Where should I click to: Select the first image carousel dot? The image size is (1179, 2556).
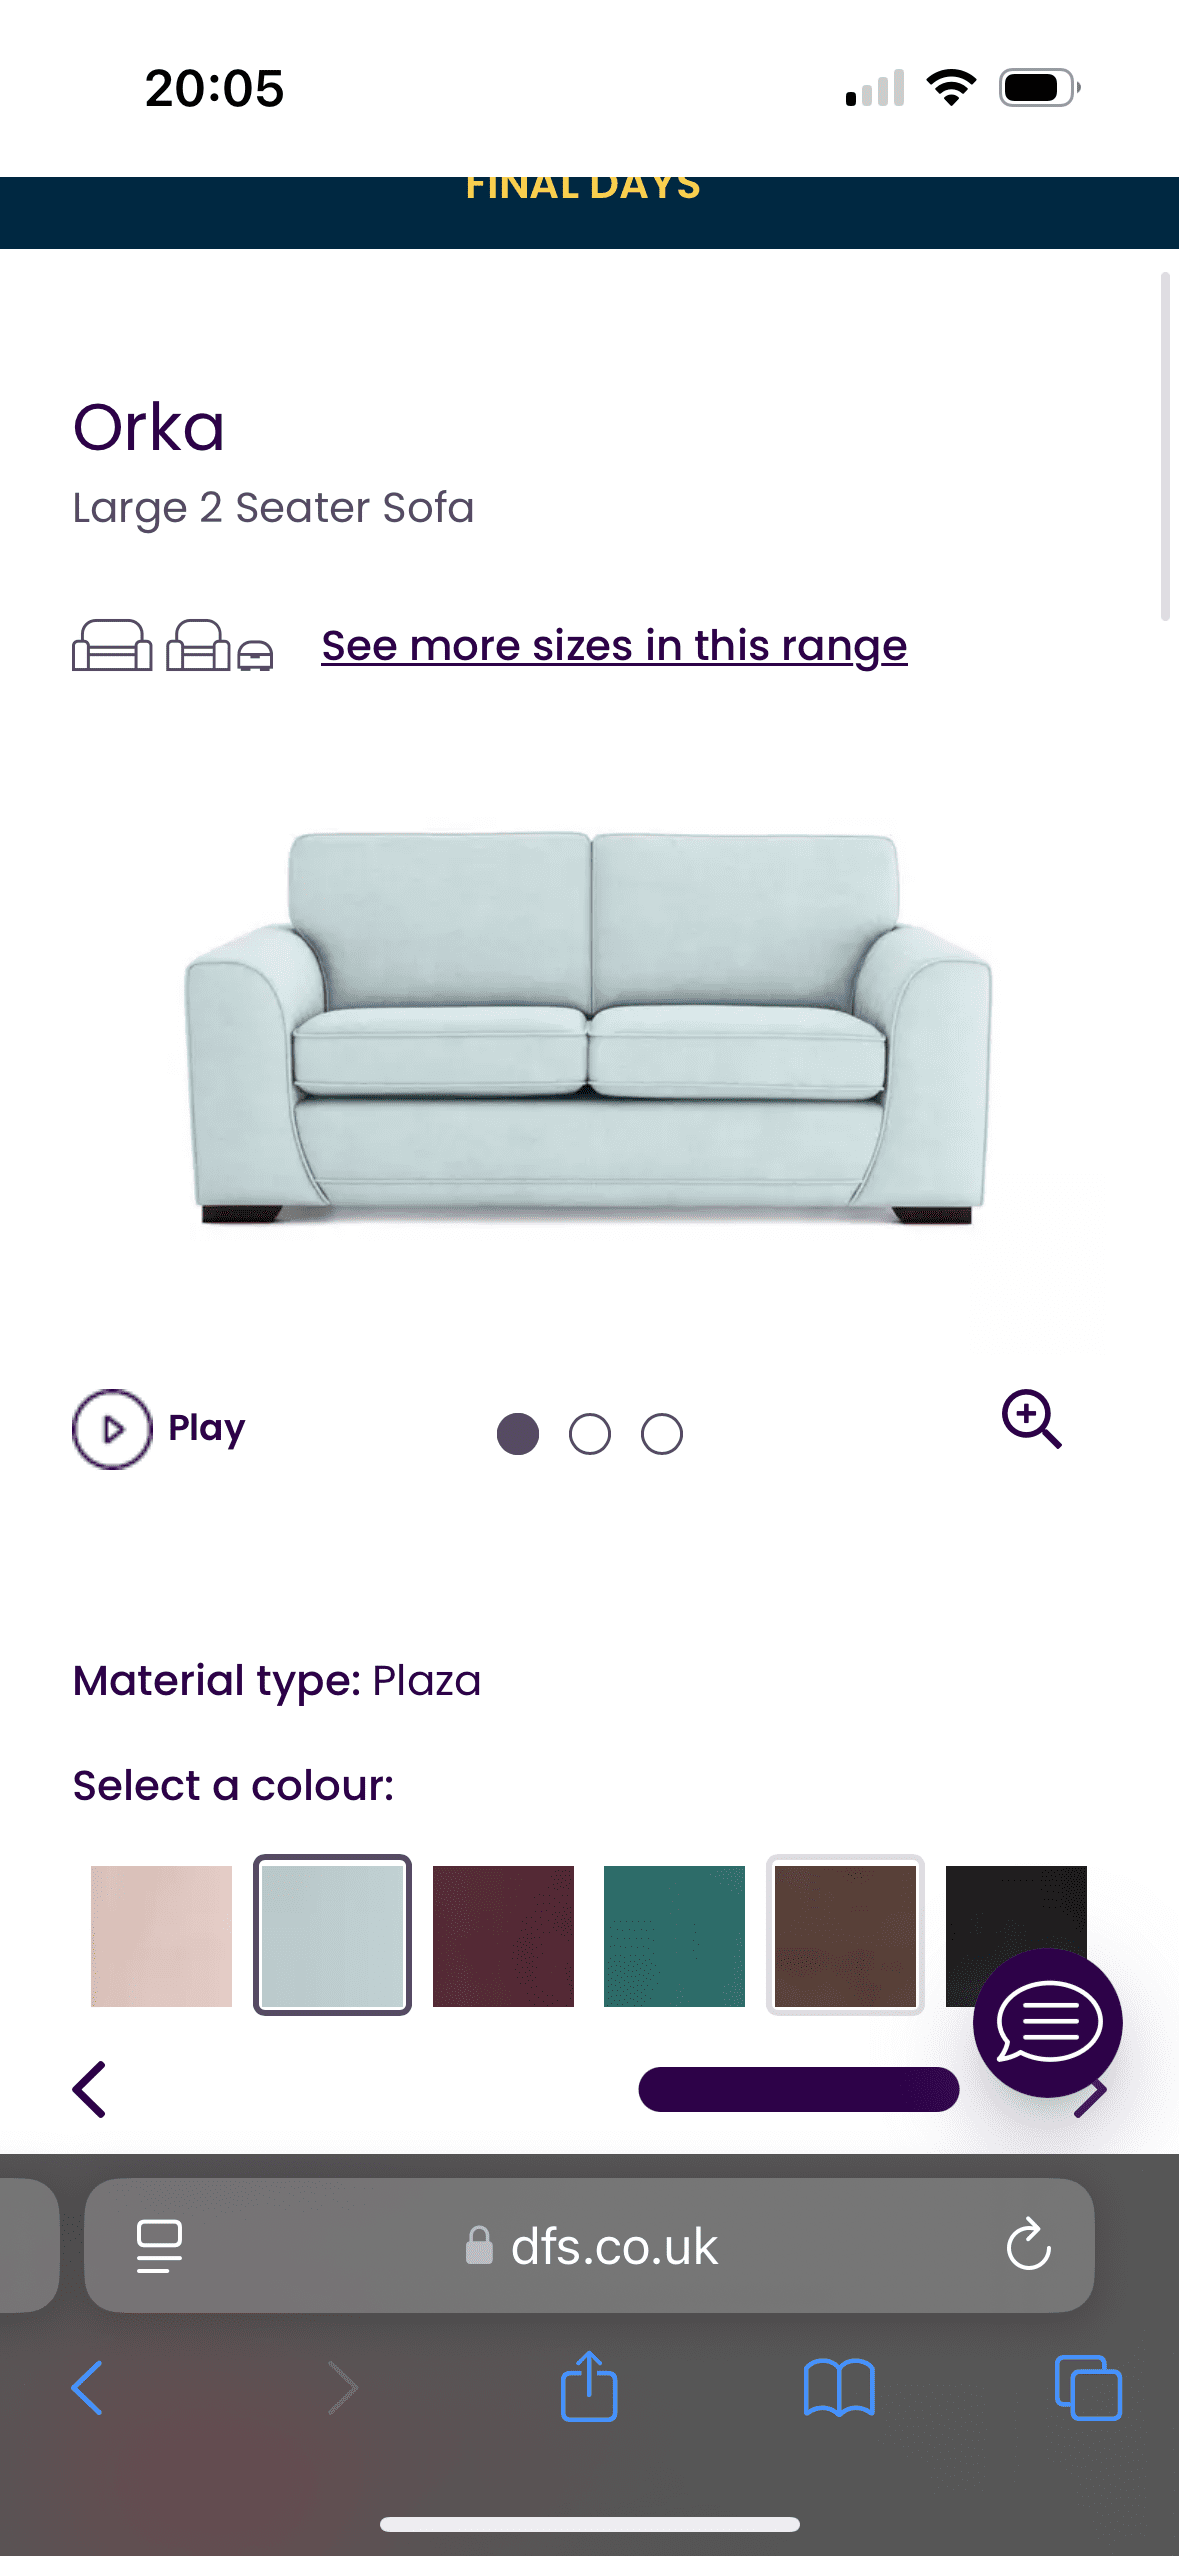click(518, 1434)
